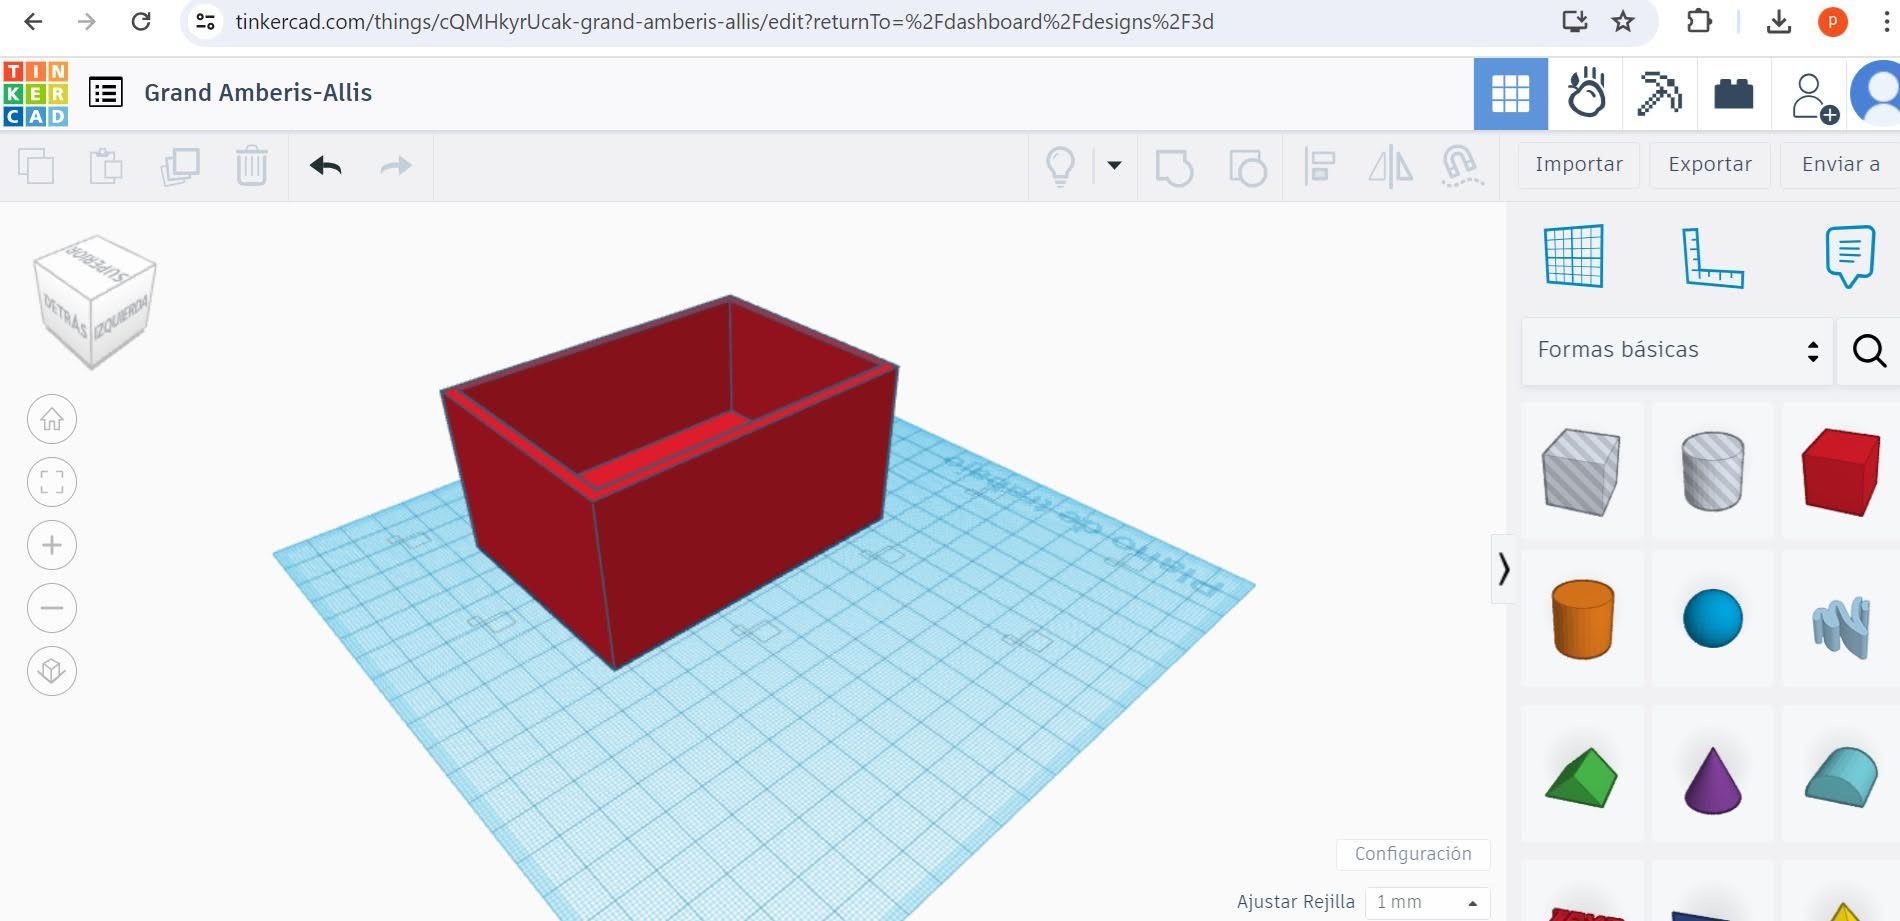Click the Ungroup shapes icon
Viewport: 1900px width, 921px height.
pyautogui.click(x=1247, y=167)
